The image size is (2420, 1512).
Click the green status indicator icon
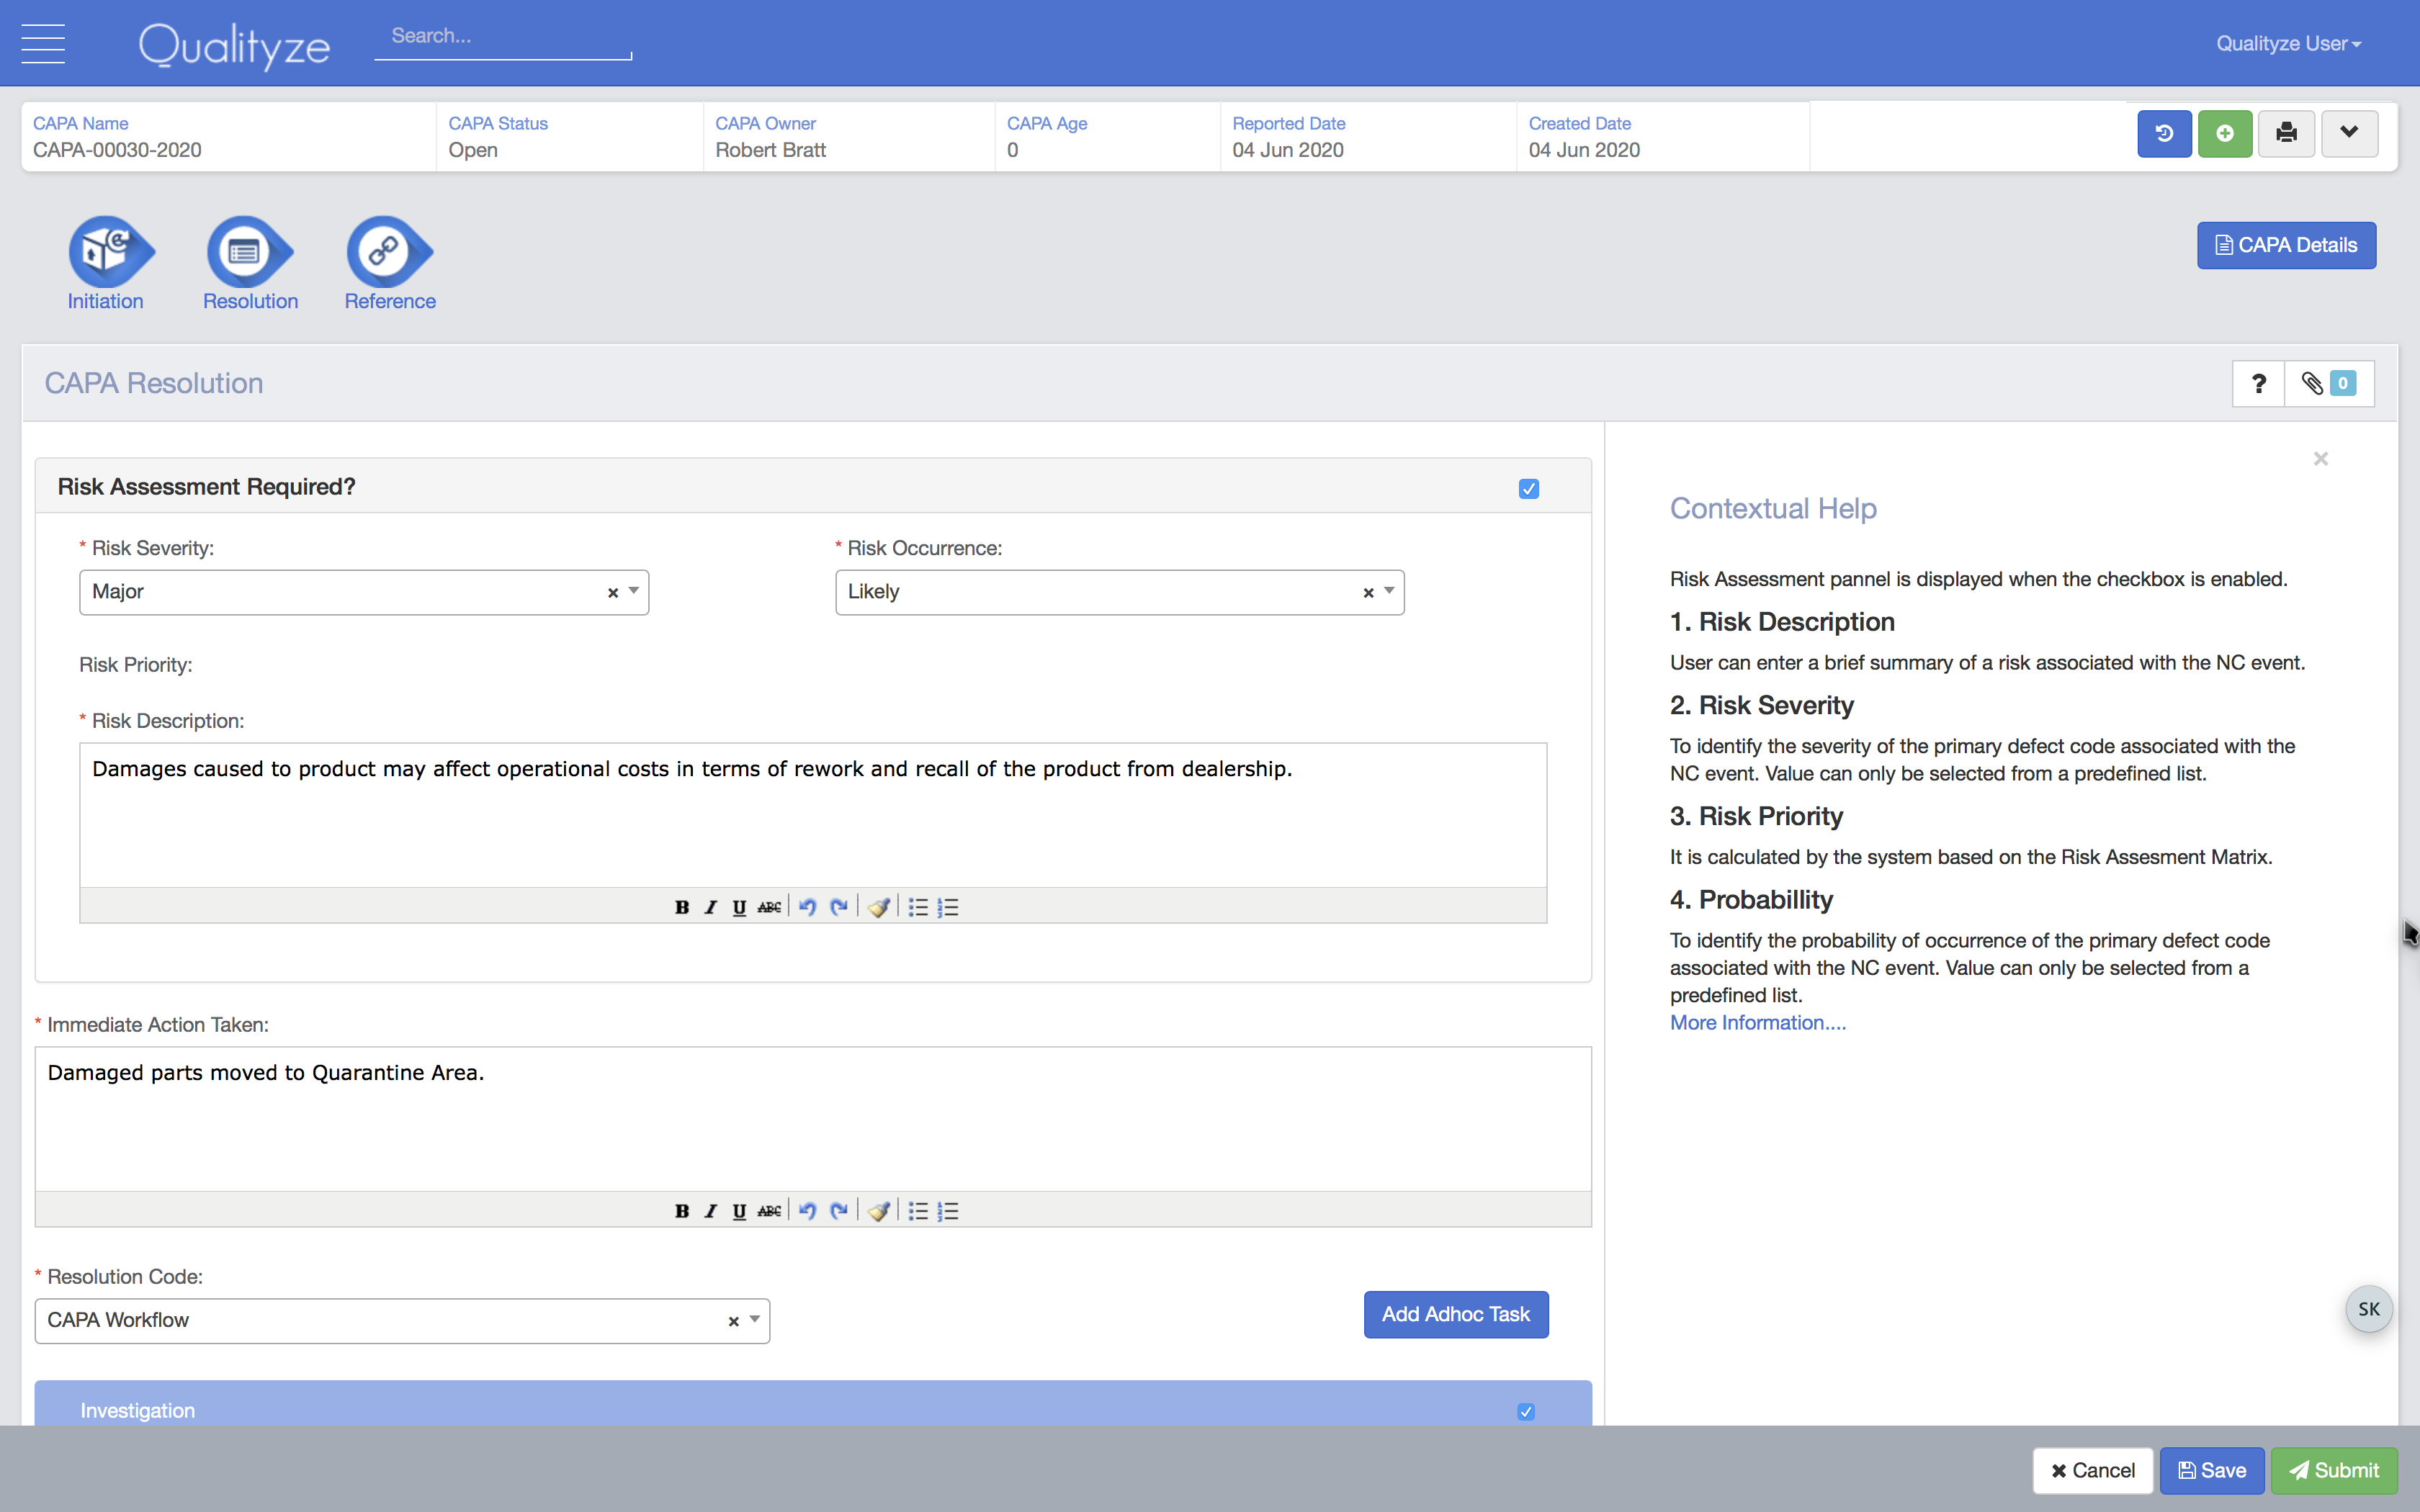2223,134
